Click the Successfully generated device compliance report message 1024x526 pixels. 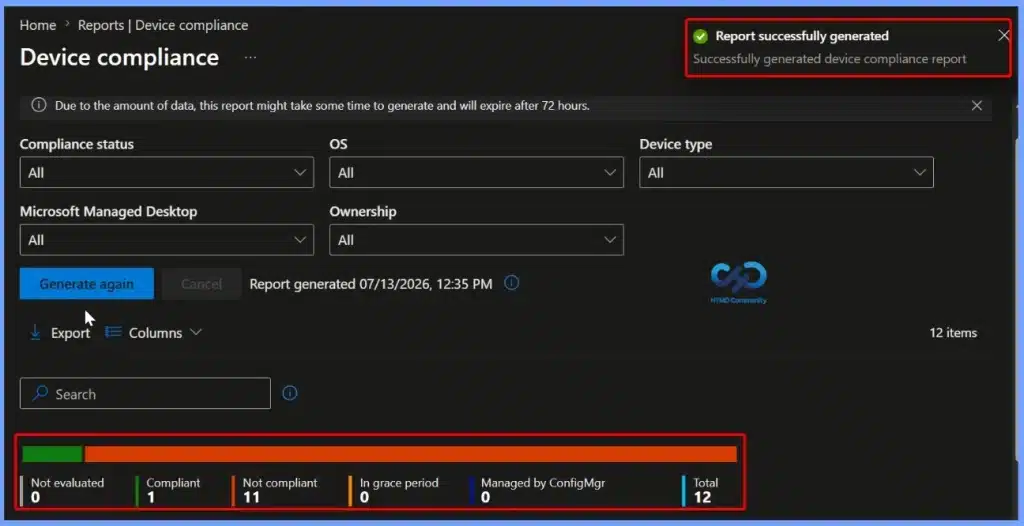[x=829, y=59]
